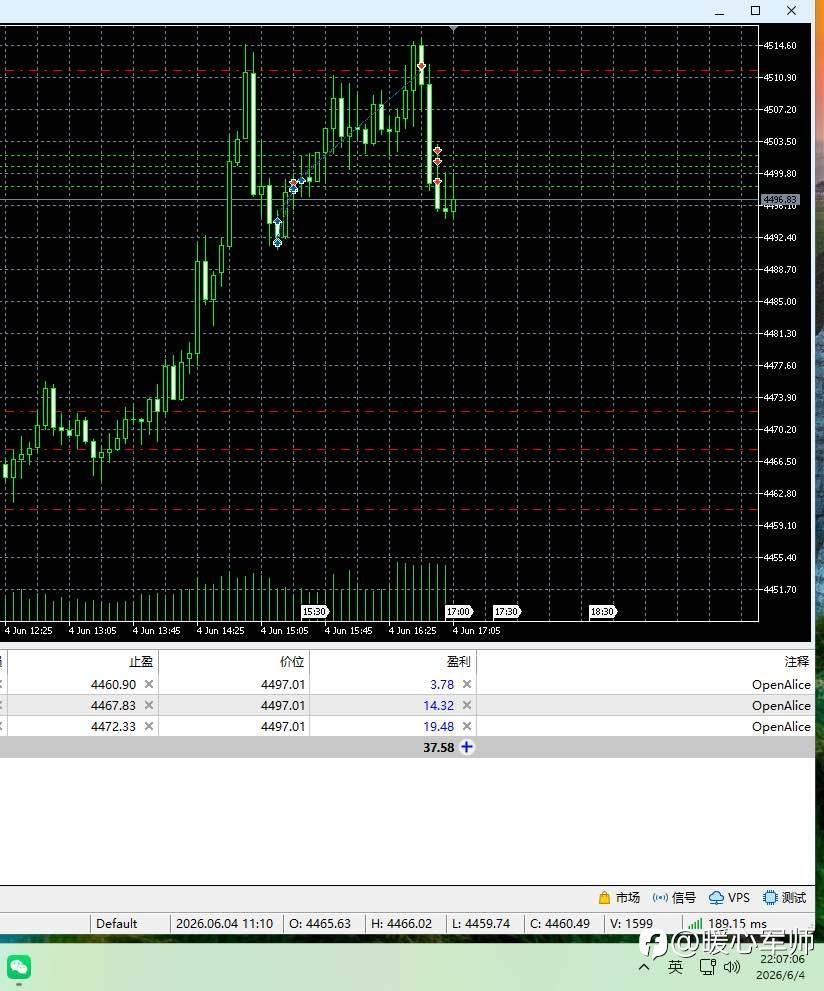Image resolution: width=824 pixels, height=991 pixels.
Task: Click the H: 4466.02 status entry
Action: [401, 923]
